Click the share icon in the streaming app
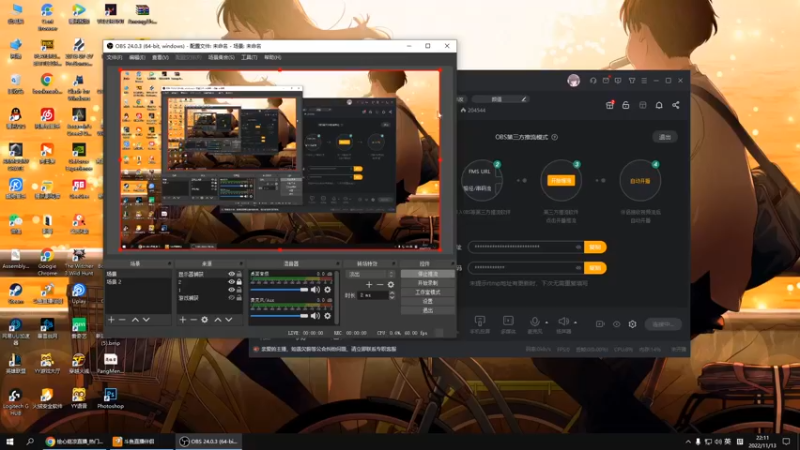This screenshot has width=800, height=450. click(676, 105)
